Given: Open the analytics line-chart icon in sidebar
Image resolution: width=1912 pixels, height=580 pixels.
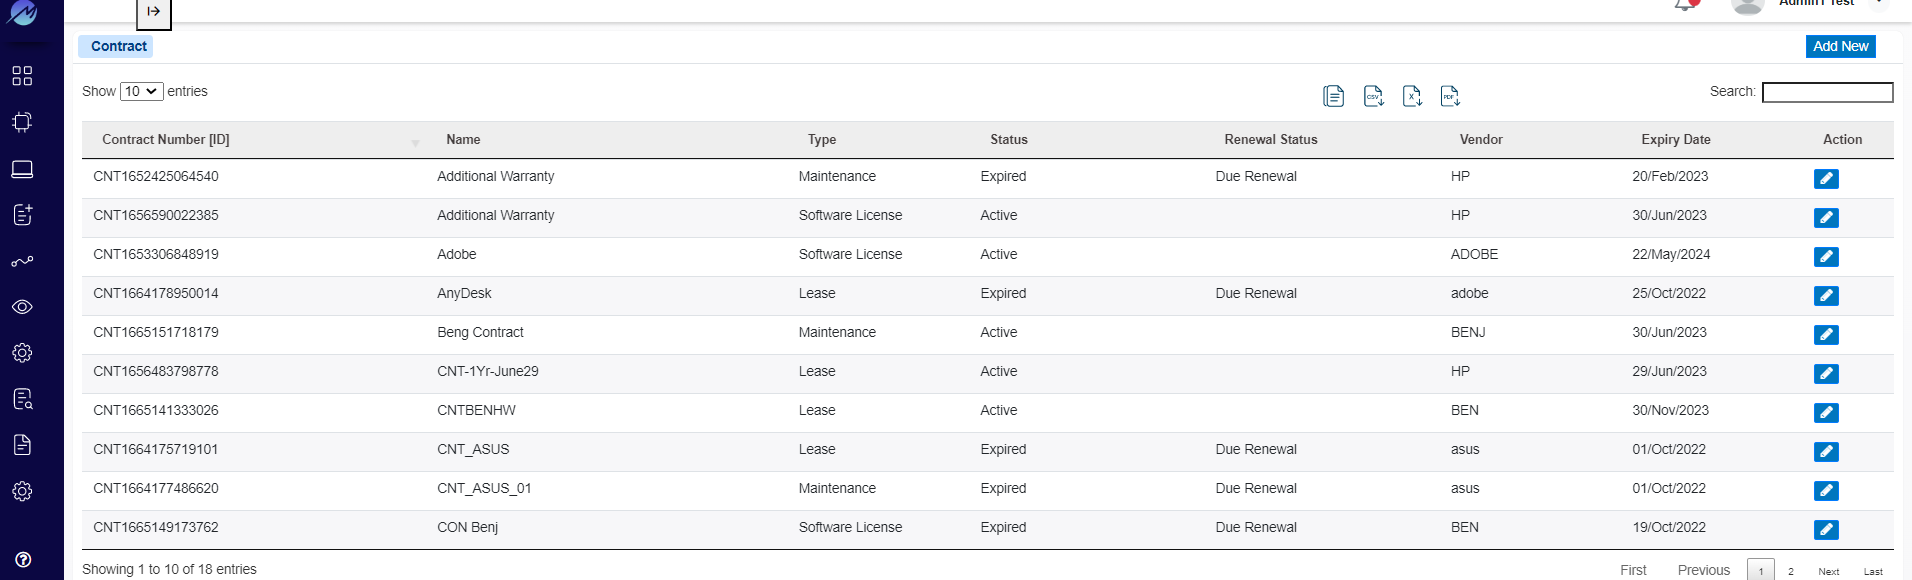Looking at the screenshot, I should coord(22,261).
